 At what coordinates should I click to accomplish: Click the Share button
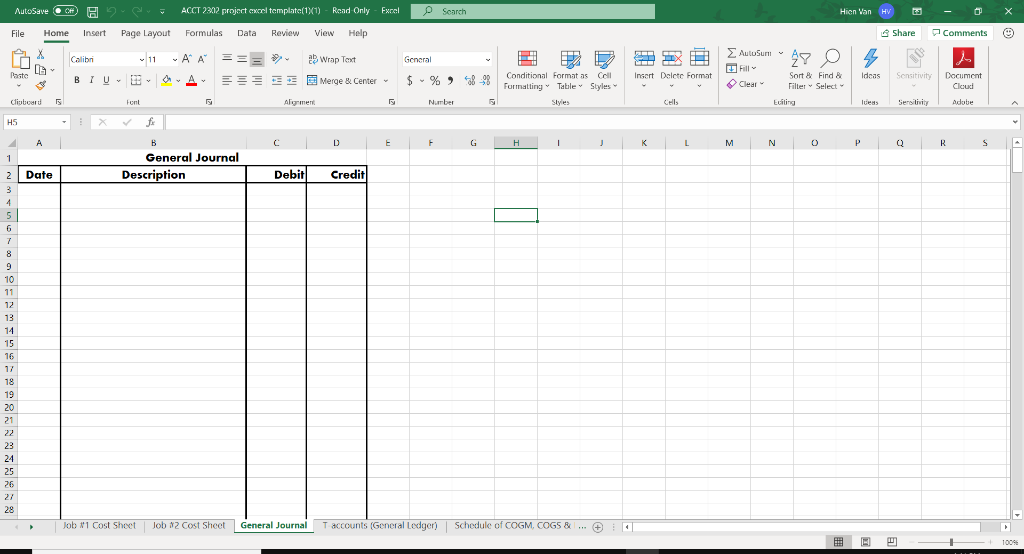click(898, 33)
